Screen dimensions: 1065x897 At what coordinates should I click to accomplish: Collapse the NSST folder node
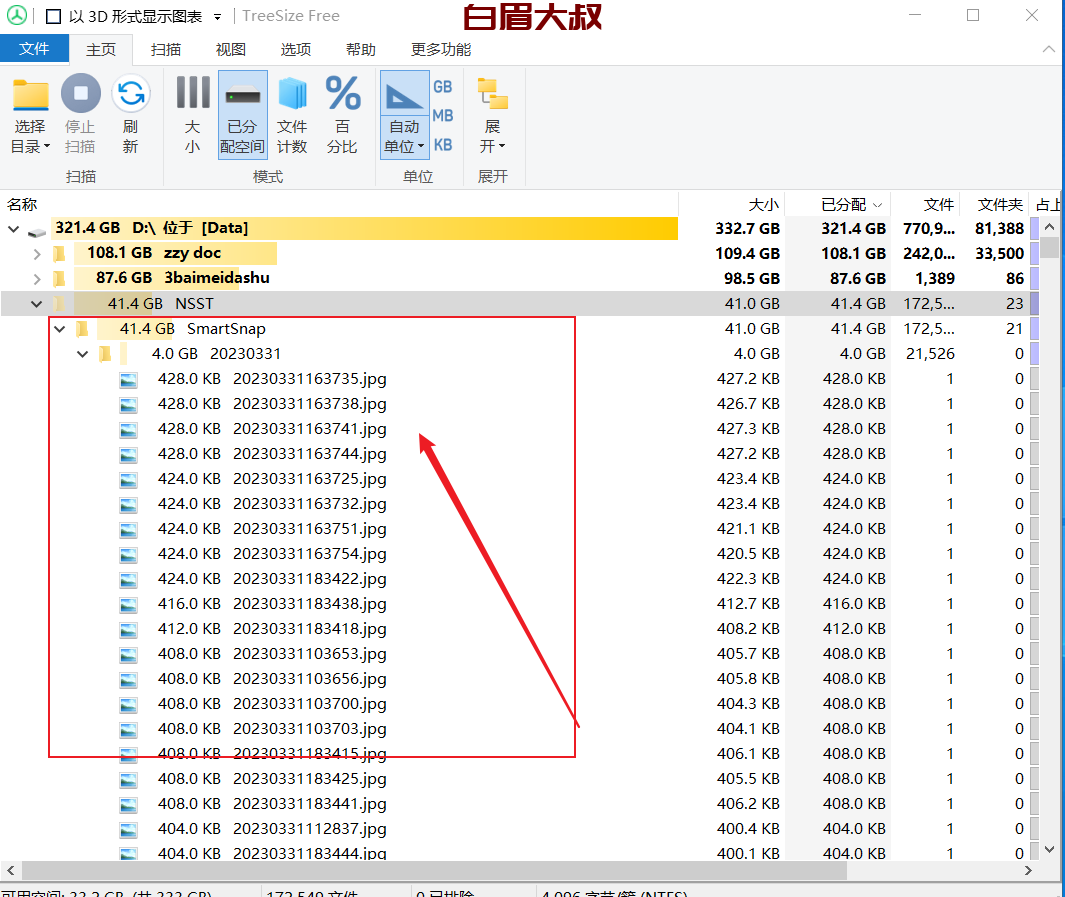pyautogui.click(x=37, y=304)
